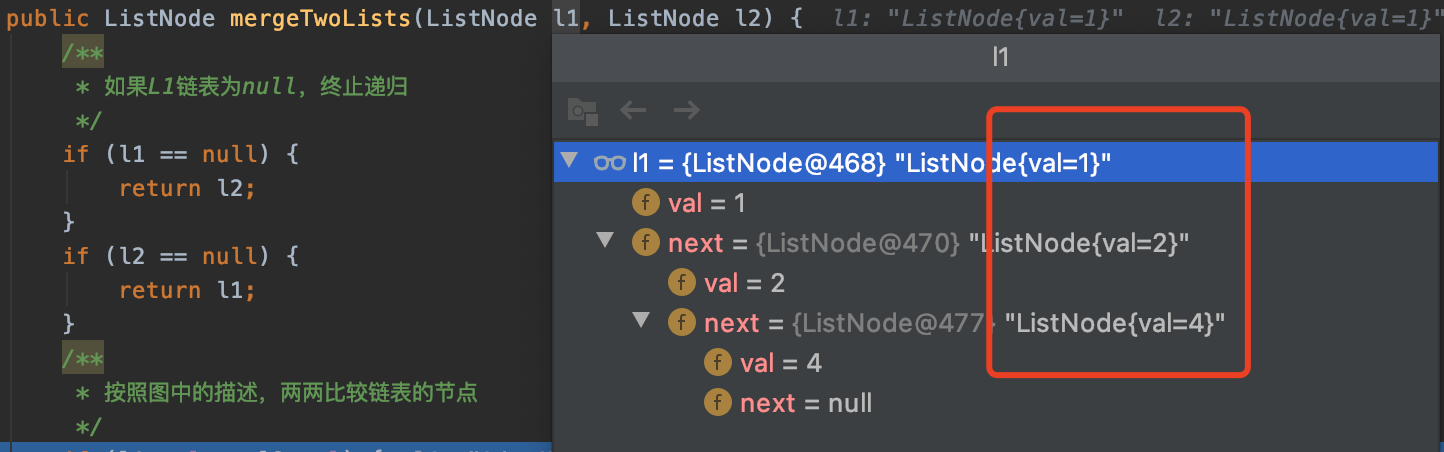Image resolution: width=1444 pixels, height=452 pixels.
Task: Collapse the l1 root node triangle
Action: [570, 162]
